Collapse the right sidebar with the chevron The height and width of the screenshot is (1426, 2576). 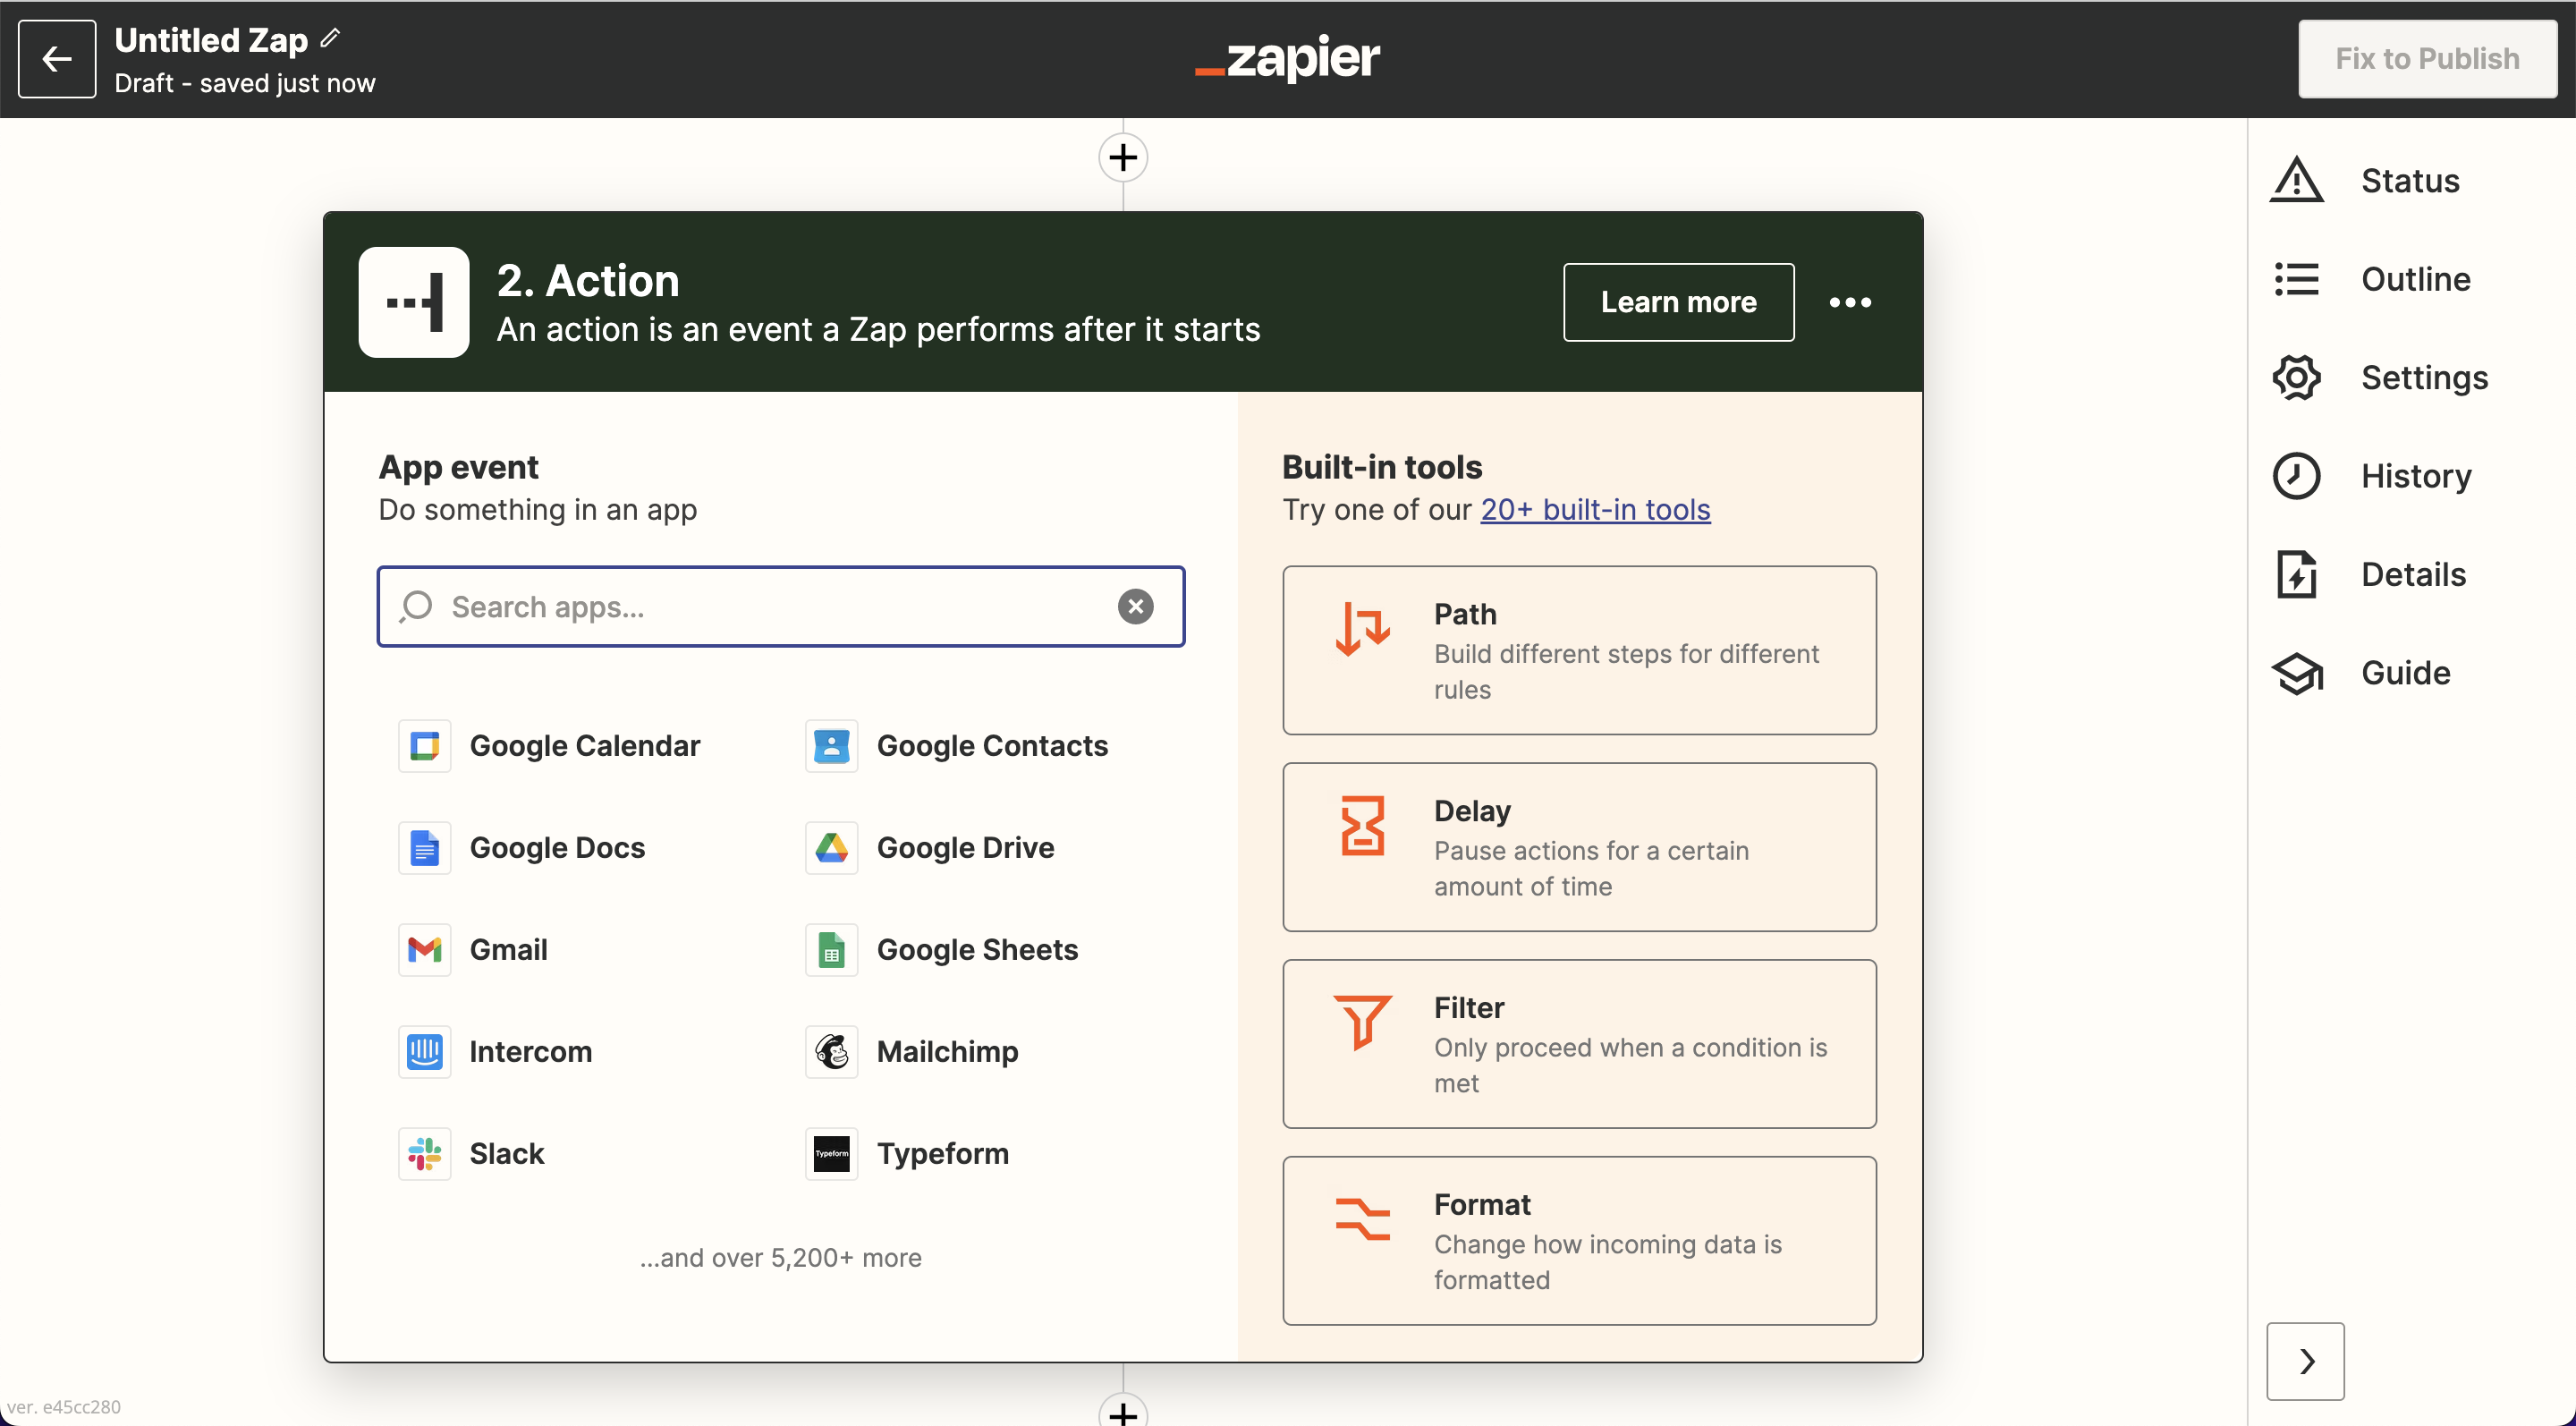coord(2305,1361)
